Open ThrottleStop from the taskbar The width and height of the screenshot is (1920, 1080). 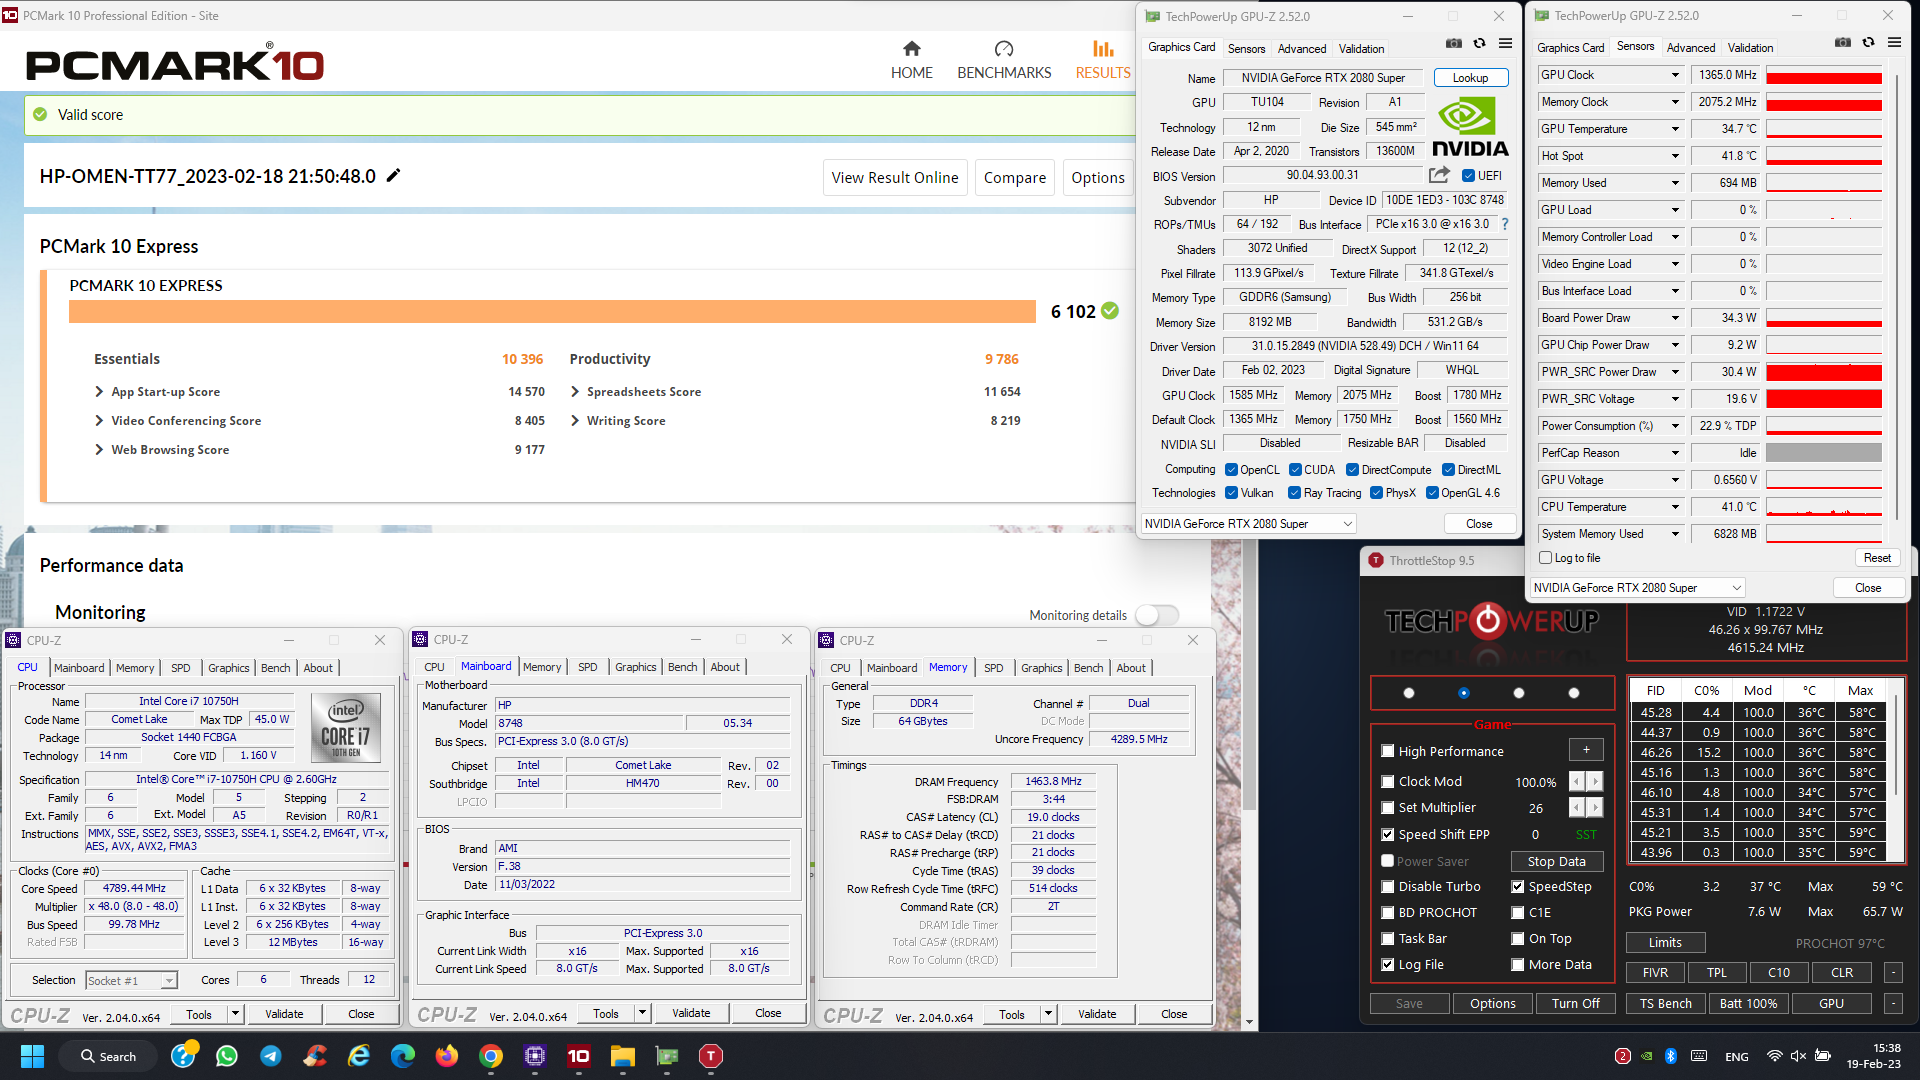point(711,1056)
